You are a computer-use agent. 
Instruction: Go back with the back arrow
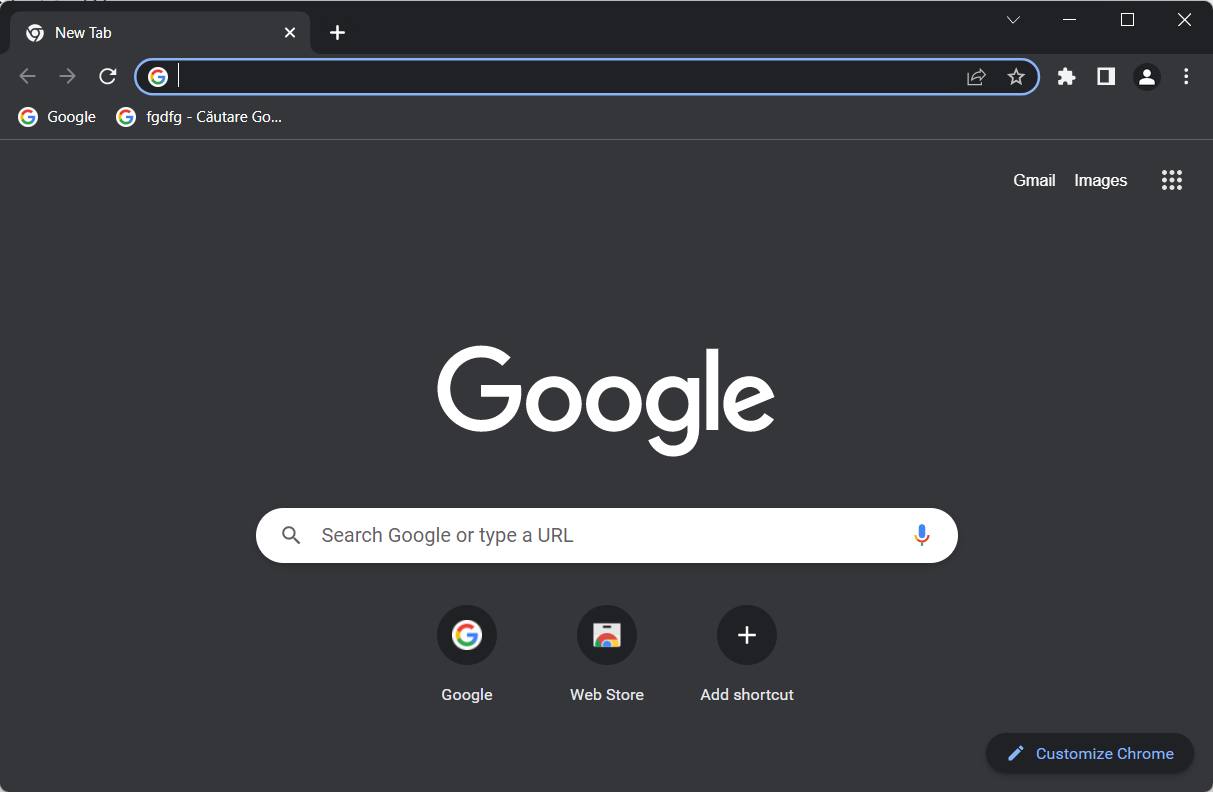coord(27,76)
